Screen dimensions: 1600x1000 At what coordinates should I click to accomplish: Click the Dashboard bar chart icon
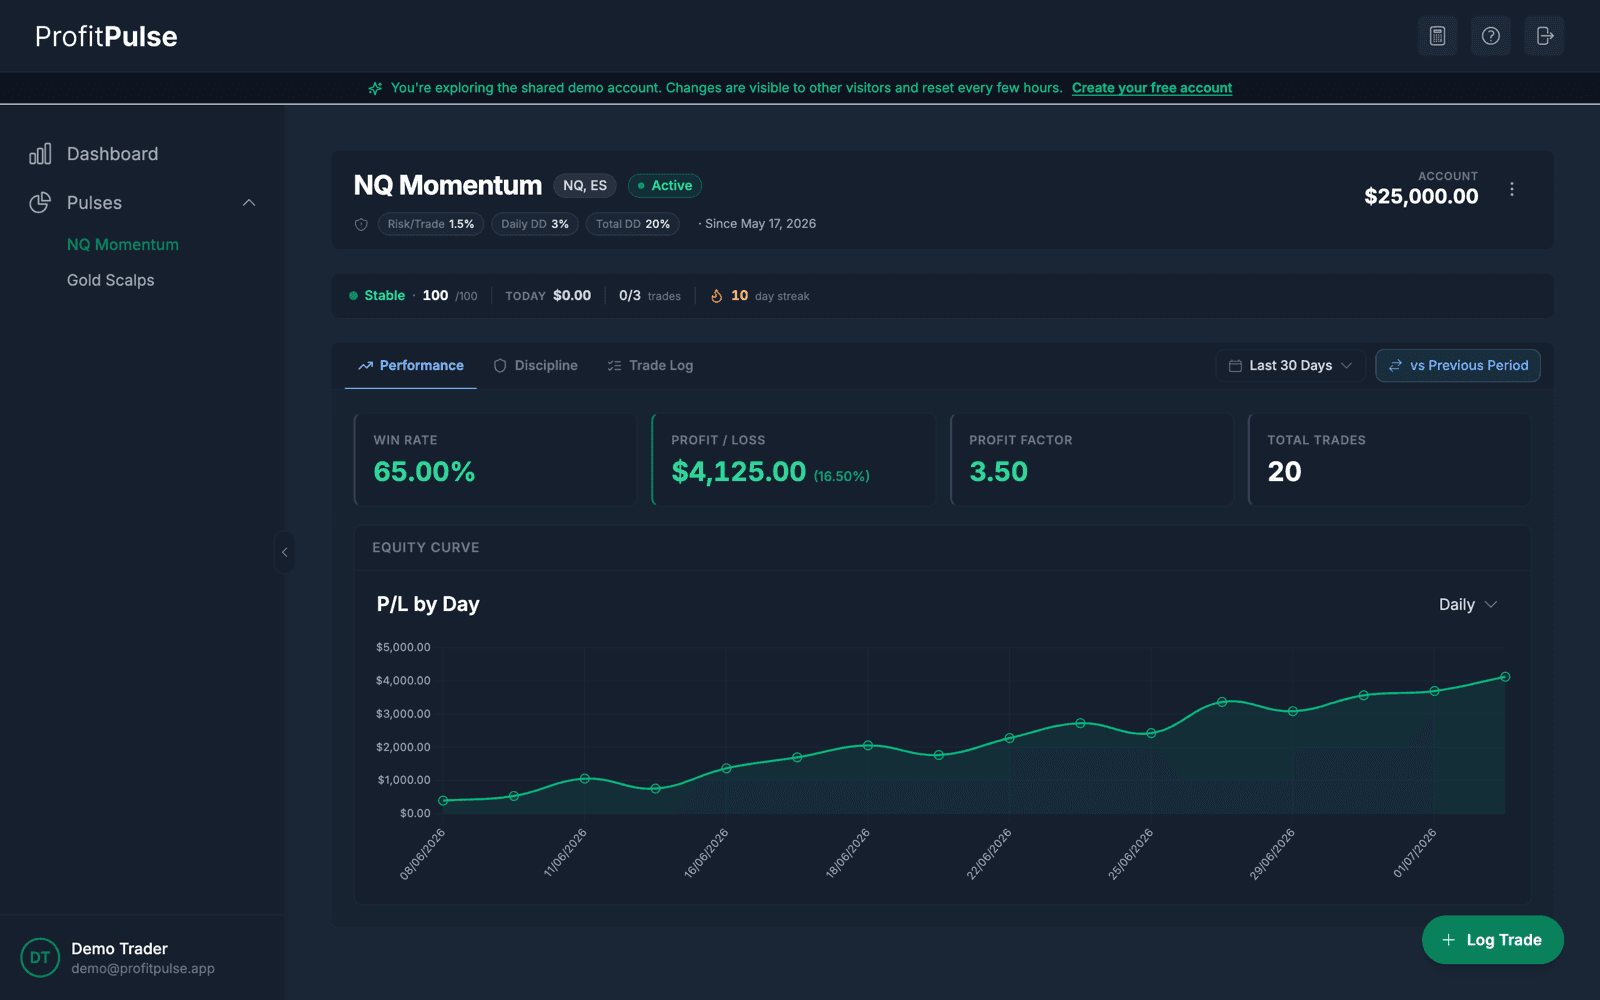(x=40, y=154)
